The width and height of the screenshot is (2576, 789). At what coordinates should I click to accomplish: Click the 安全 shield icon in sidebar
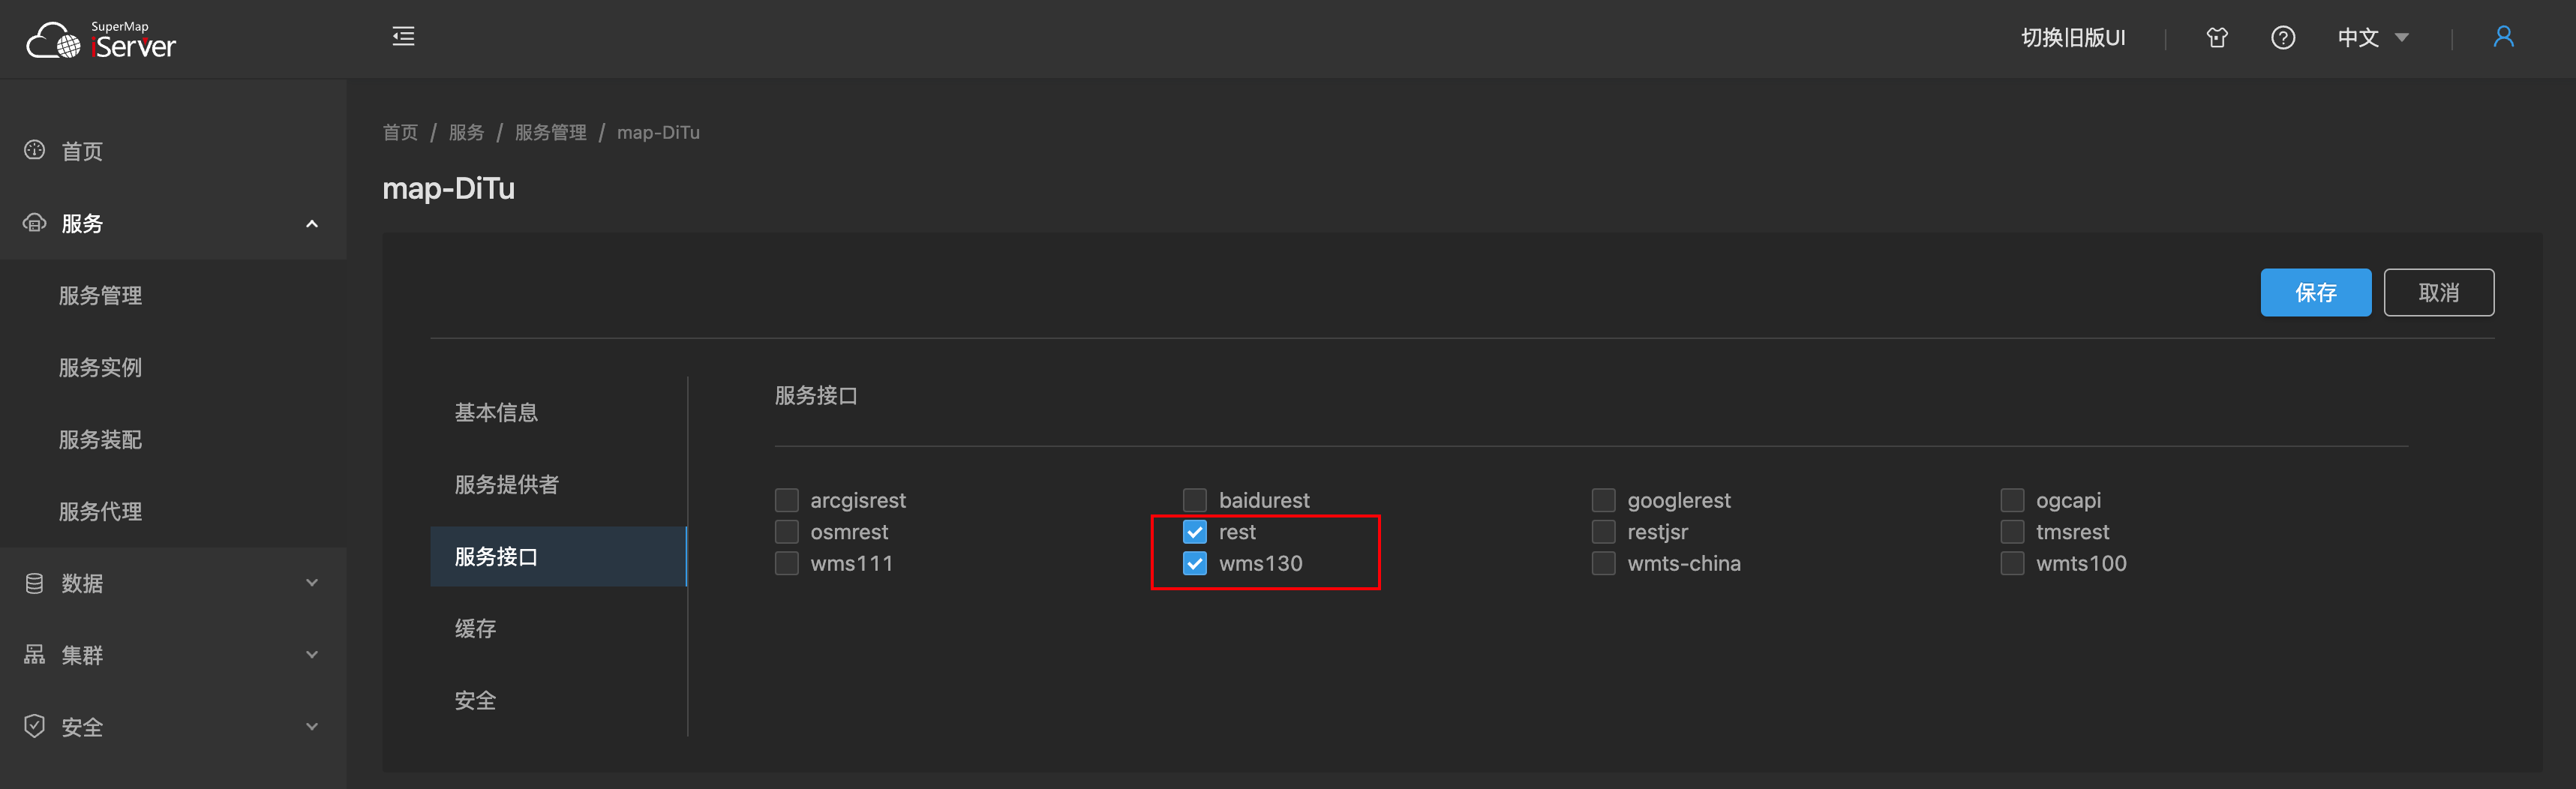coord(35,726)
